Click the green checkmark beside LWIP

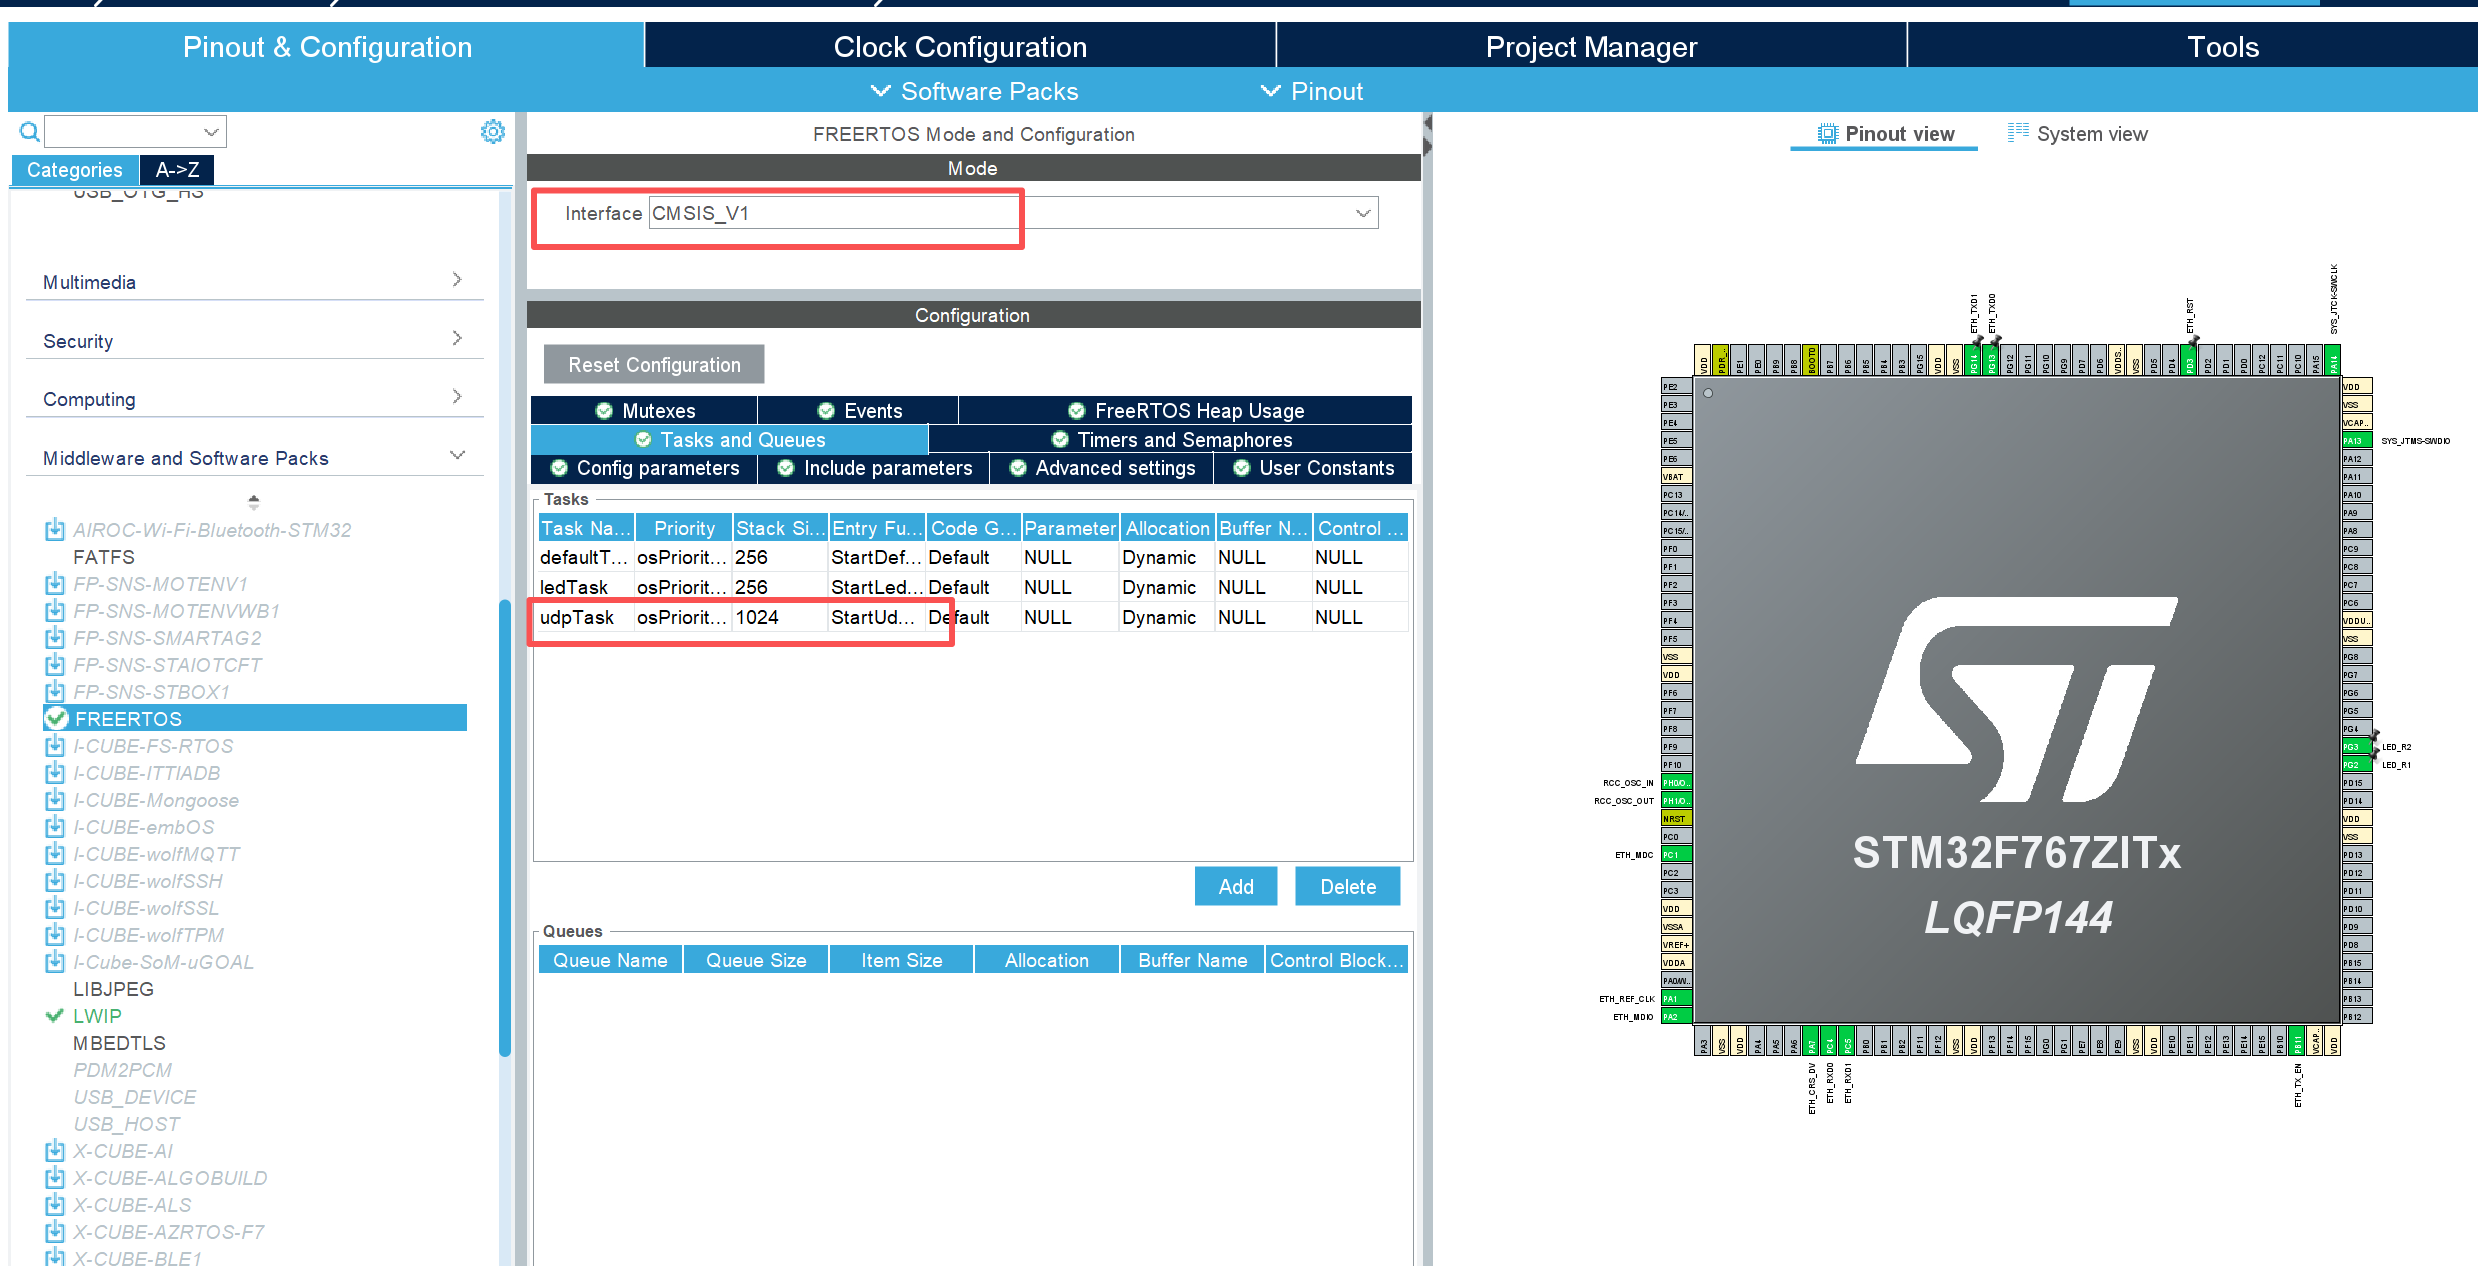coord(55,1015)
